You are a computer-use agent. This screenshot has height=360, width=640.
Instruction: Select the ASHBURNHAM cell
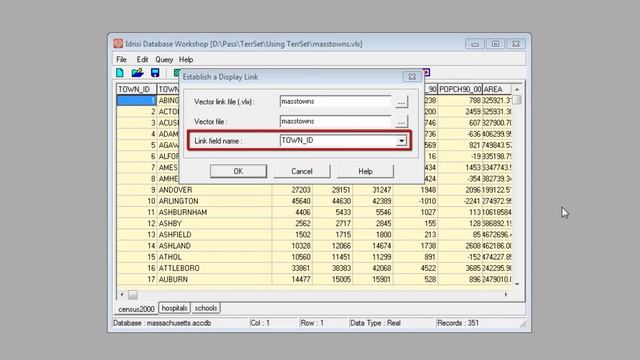pos(214,212)
